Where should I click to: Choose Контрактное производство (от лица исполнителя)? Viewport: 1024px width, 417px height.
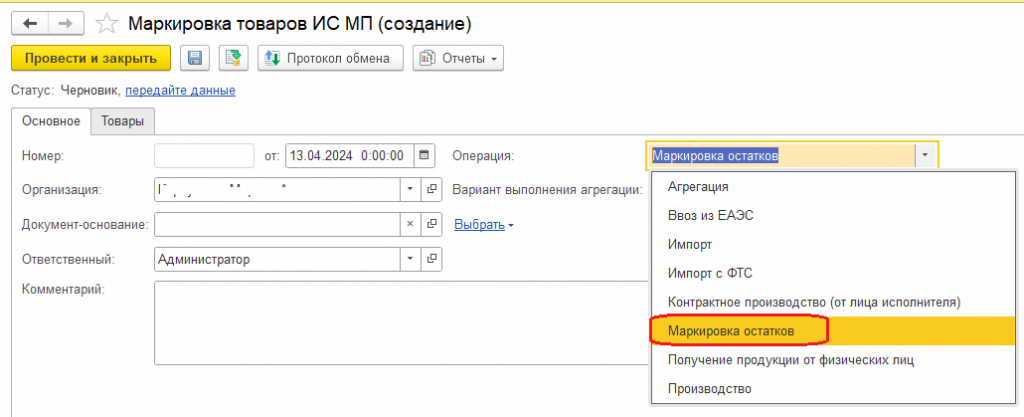pyautogui.click(x=835, y=303)
